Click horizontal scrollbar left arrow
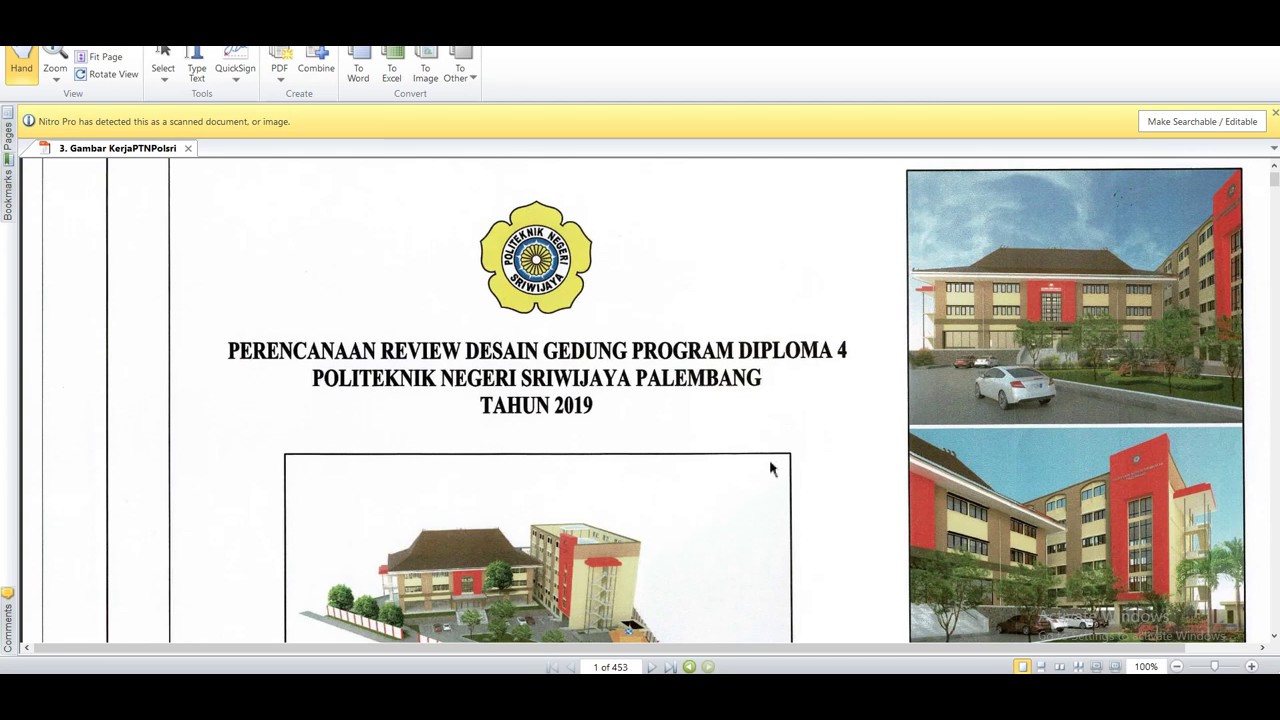The height and width of the screenshot is (720, 1280). (x=27, y=648)
